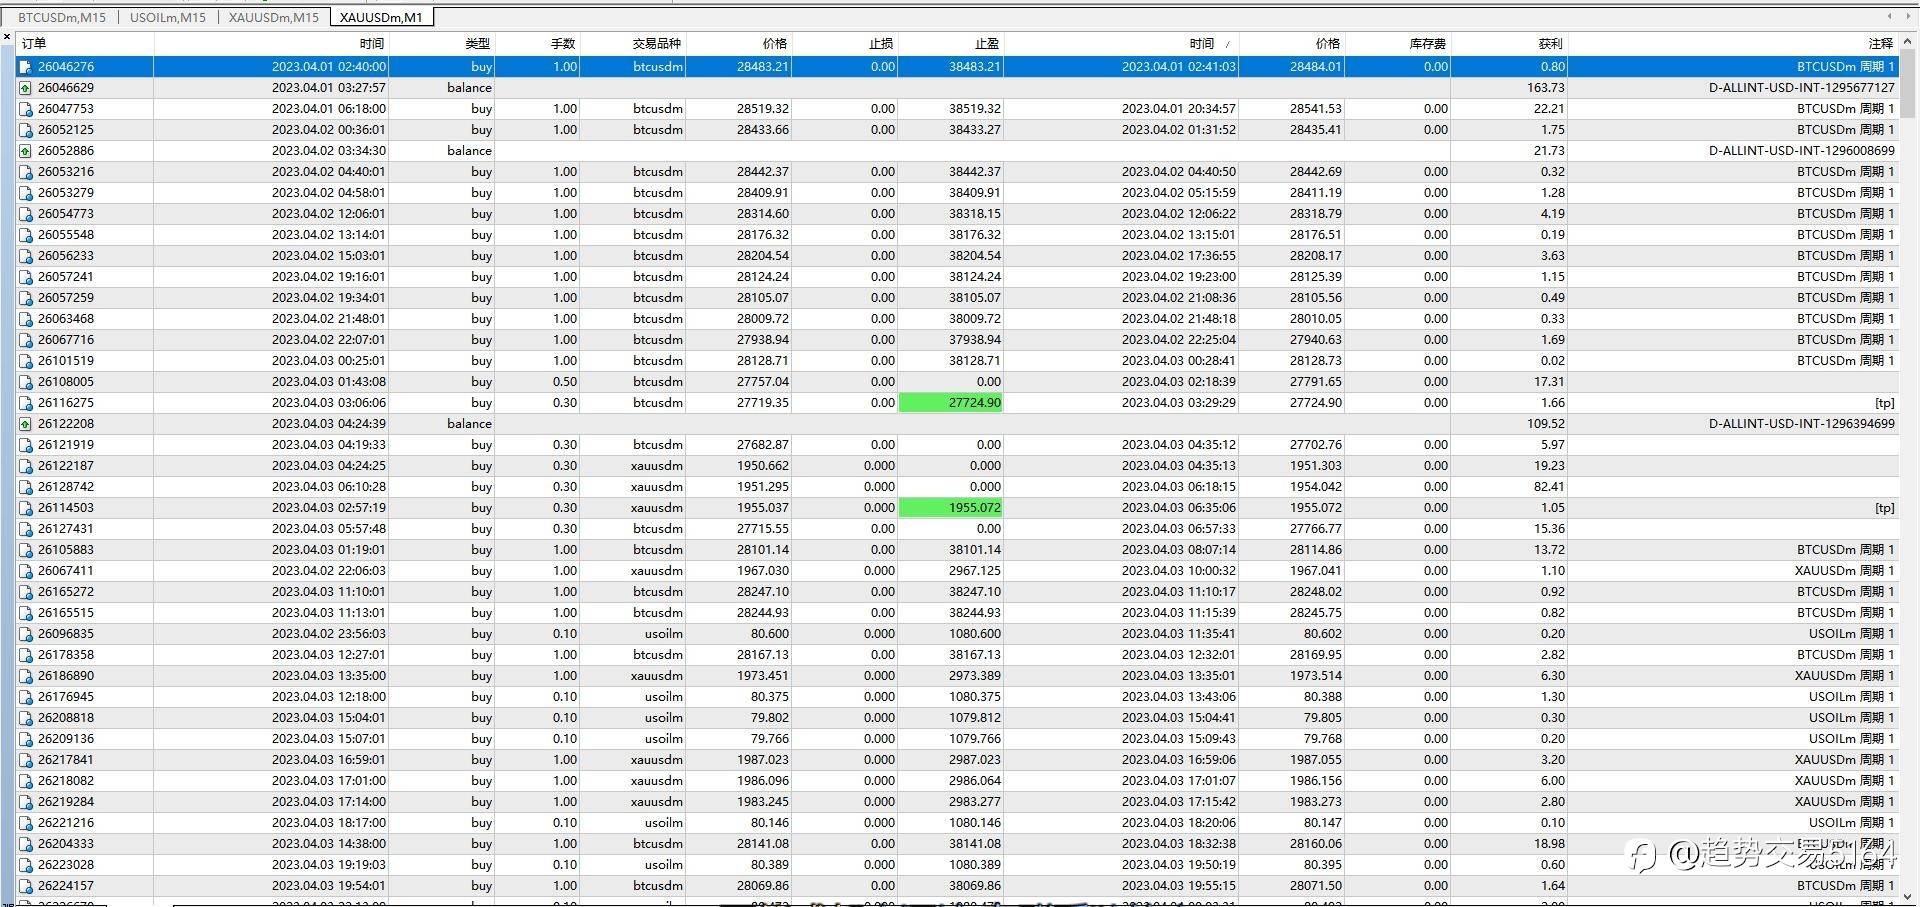This screenshot has height=907, width=1920.
Task: Click the left chart-tab scroll arrow
Action: 1889,16
